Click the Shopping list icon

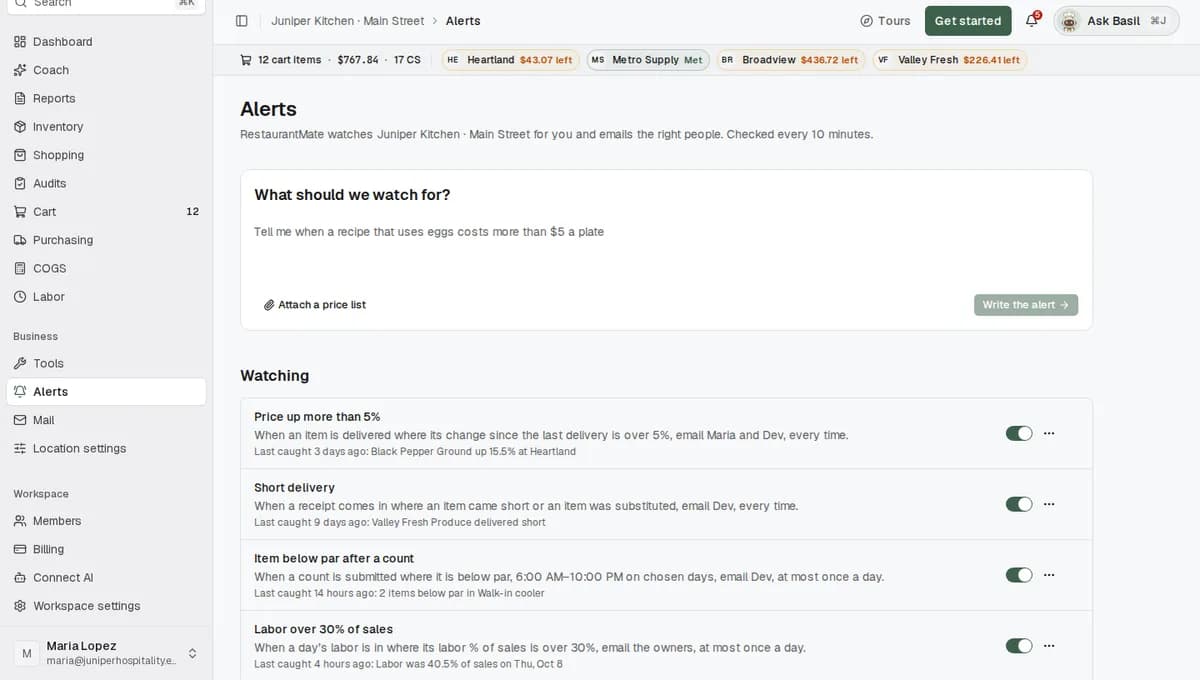[20, 155]
